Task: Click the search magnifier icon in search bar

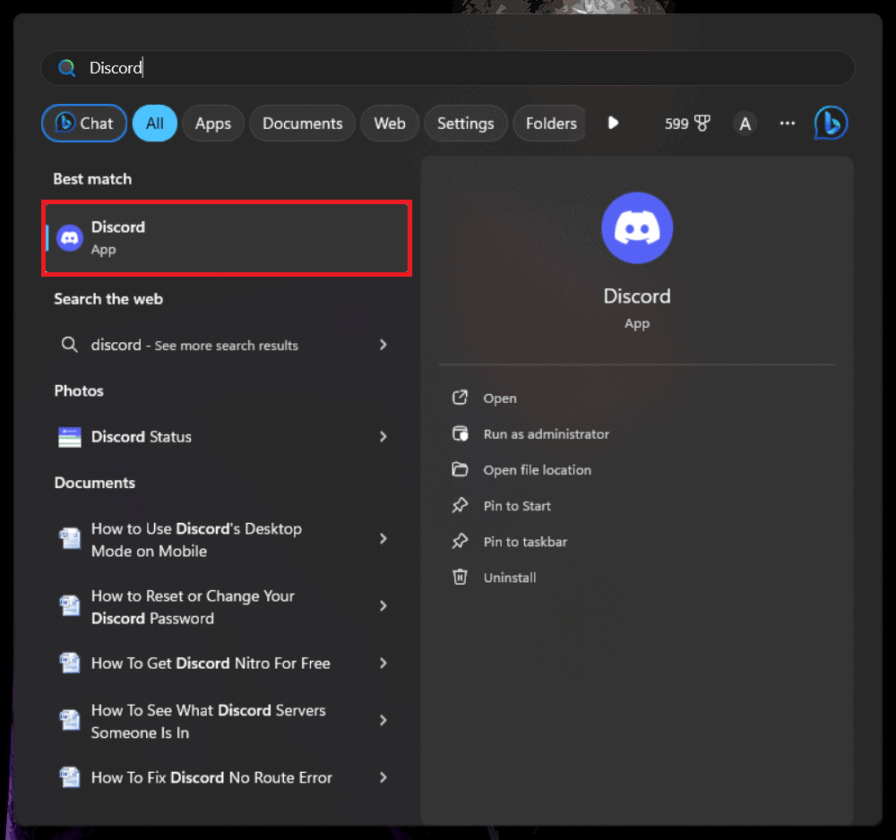Action: [67, 67]
